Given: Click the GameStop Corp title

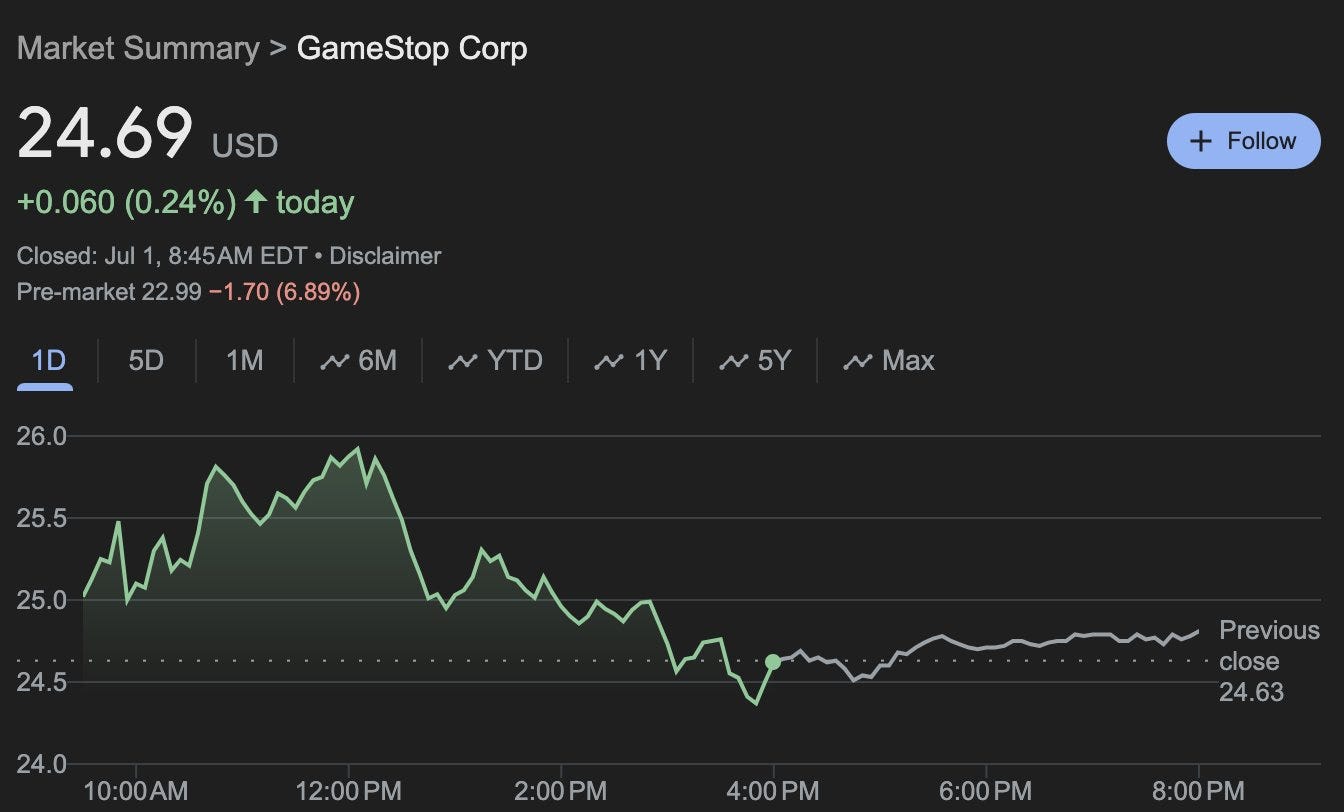Looking at the screenshot, I should (412, 49).
